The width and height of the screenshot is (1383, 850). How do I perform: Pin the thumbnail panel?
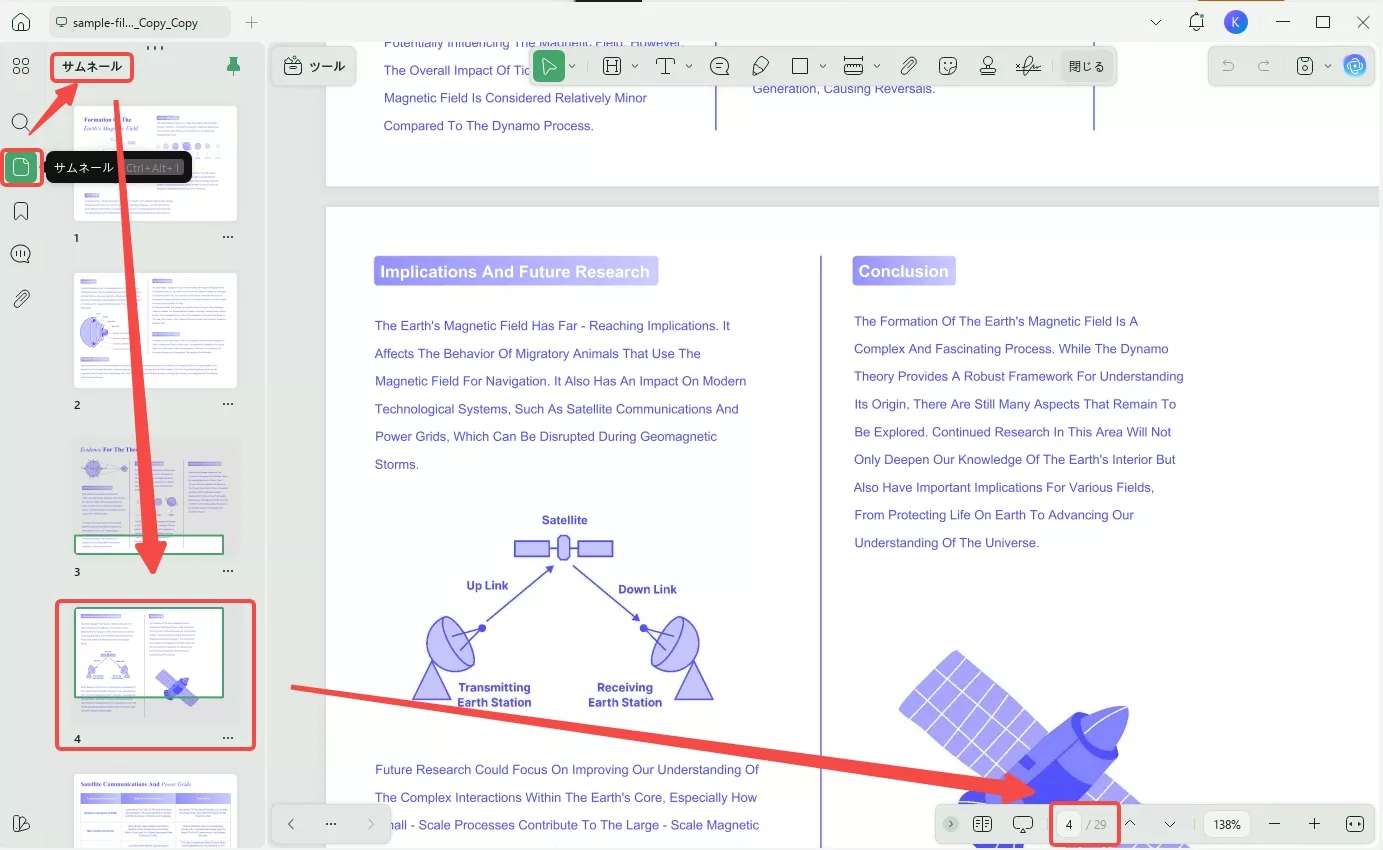click(x=234, y=66)
